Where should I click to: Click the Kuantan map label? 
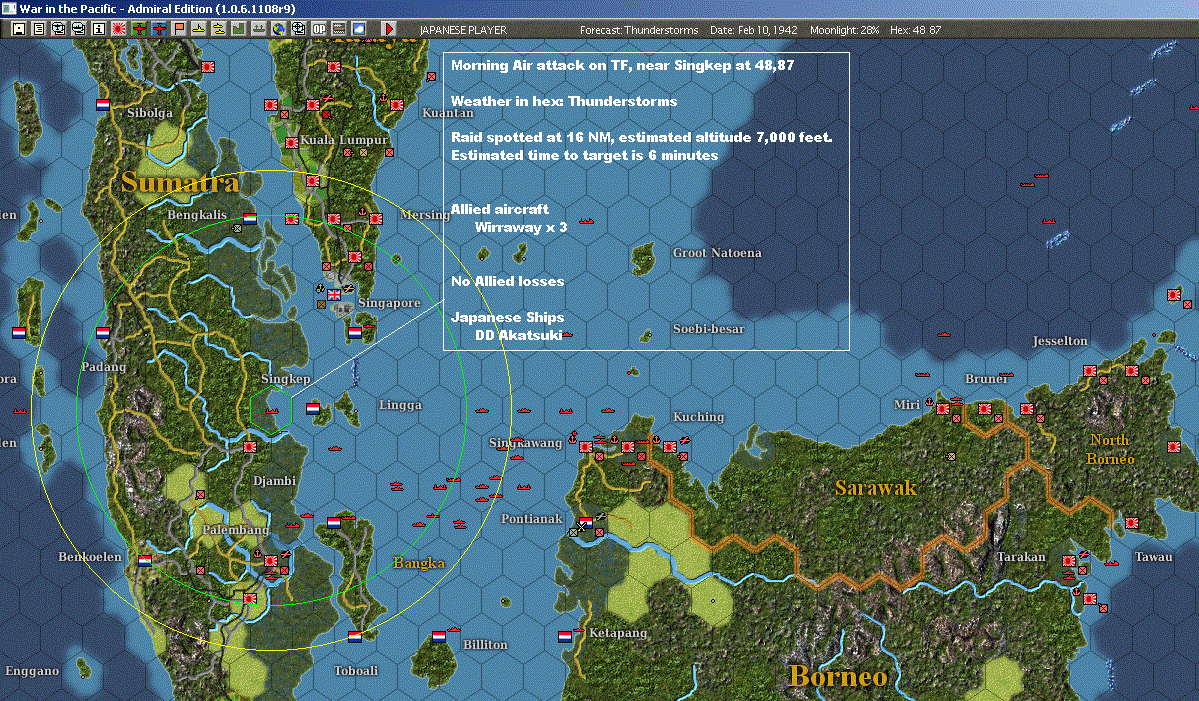(447, 112)
